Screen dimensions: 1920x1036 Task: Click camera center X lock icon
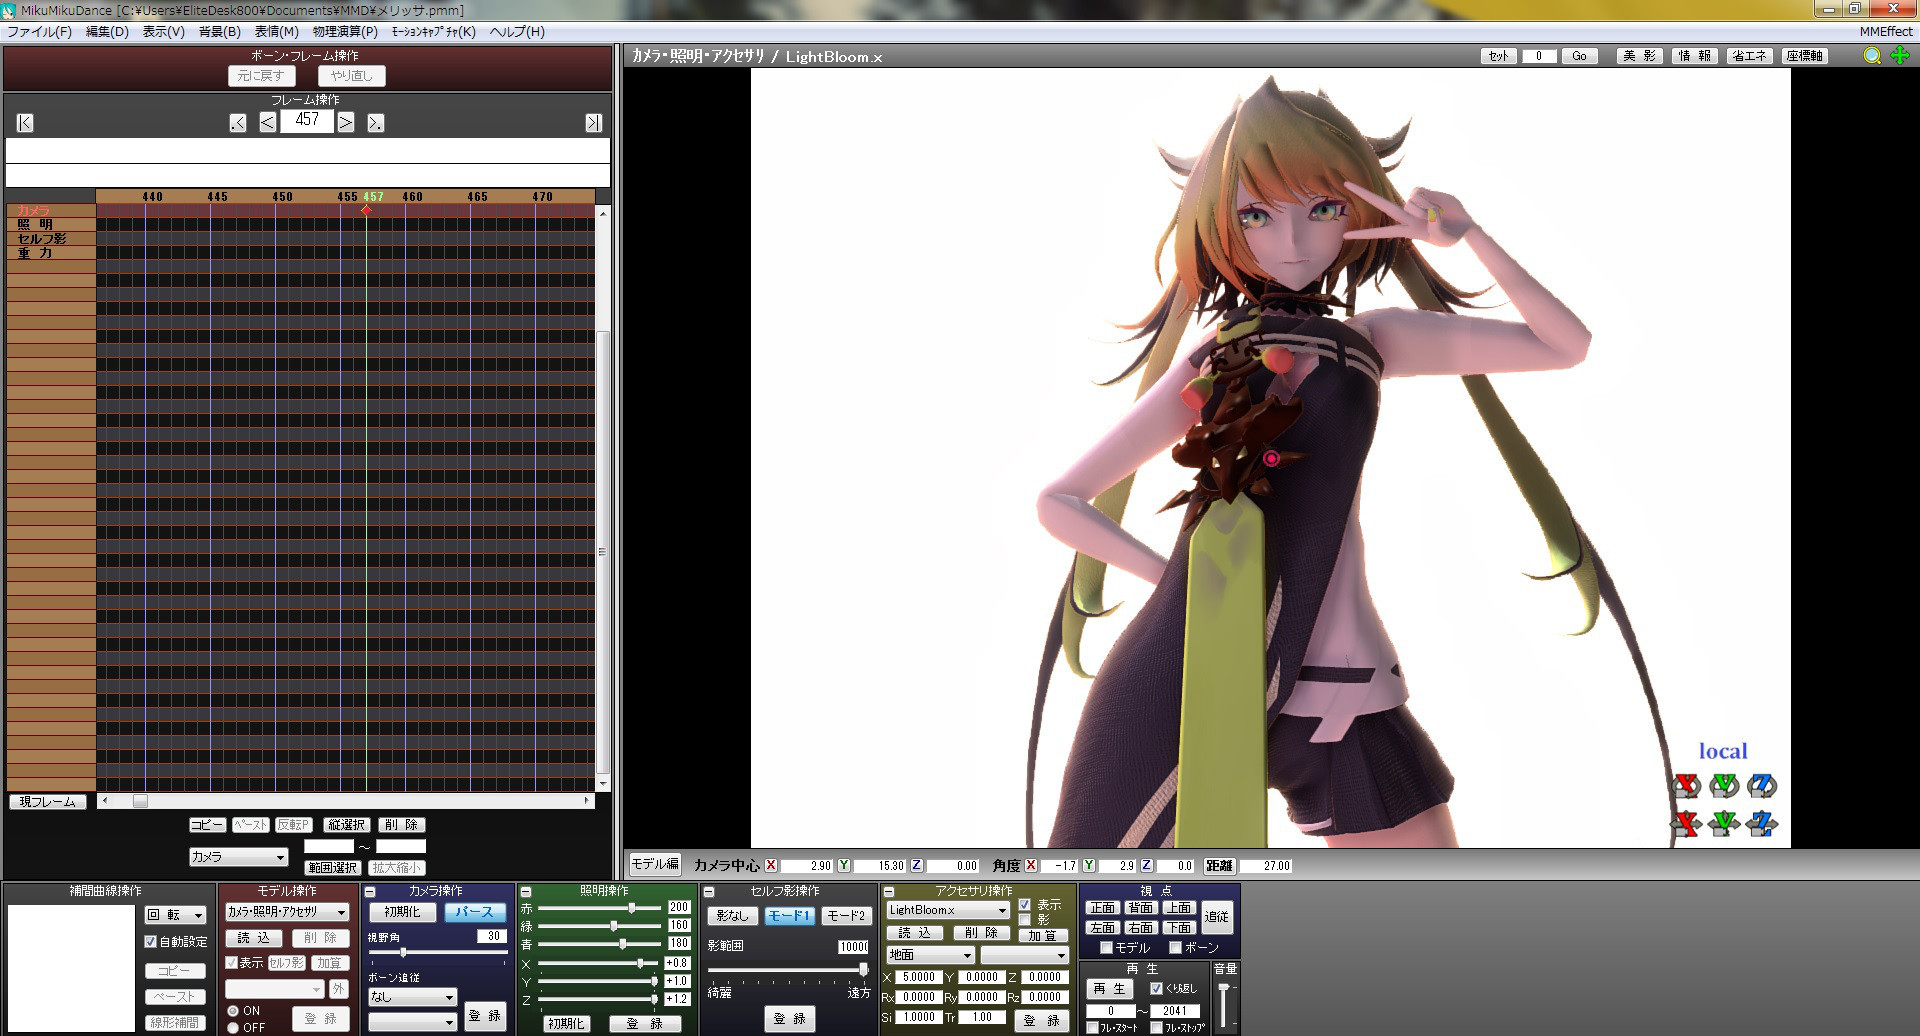(771, 866)
